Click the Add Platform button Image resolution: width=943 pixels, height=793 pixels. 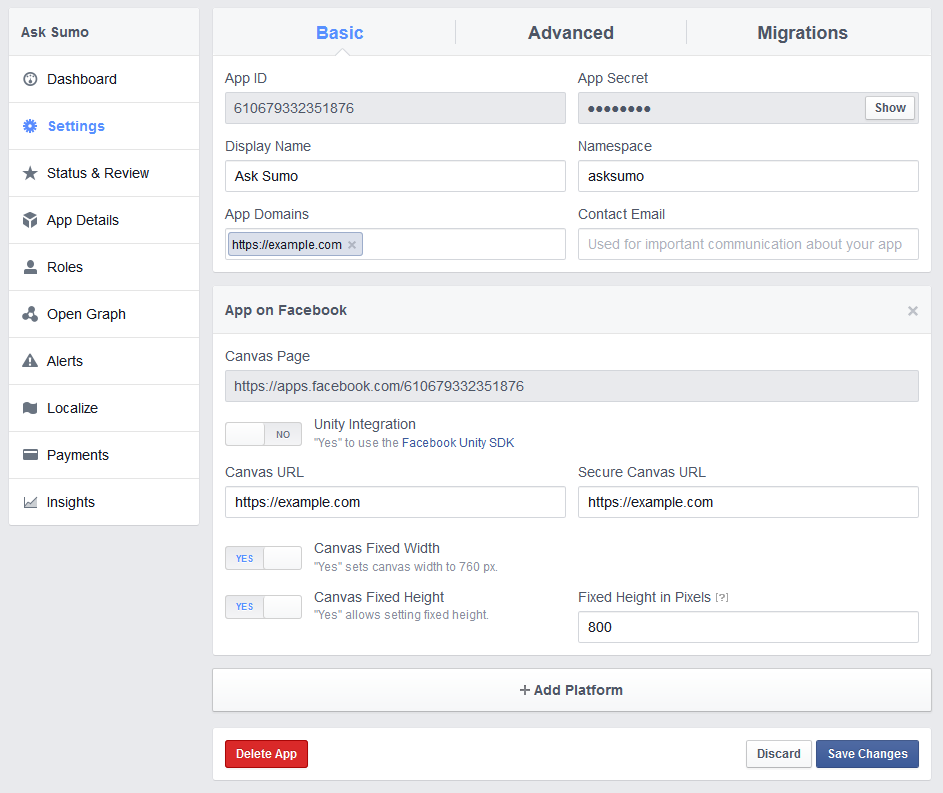pyautogui.click(x=571, y=690)
